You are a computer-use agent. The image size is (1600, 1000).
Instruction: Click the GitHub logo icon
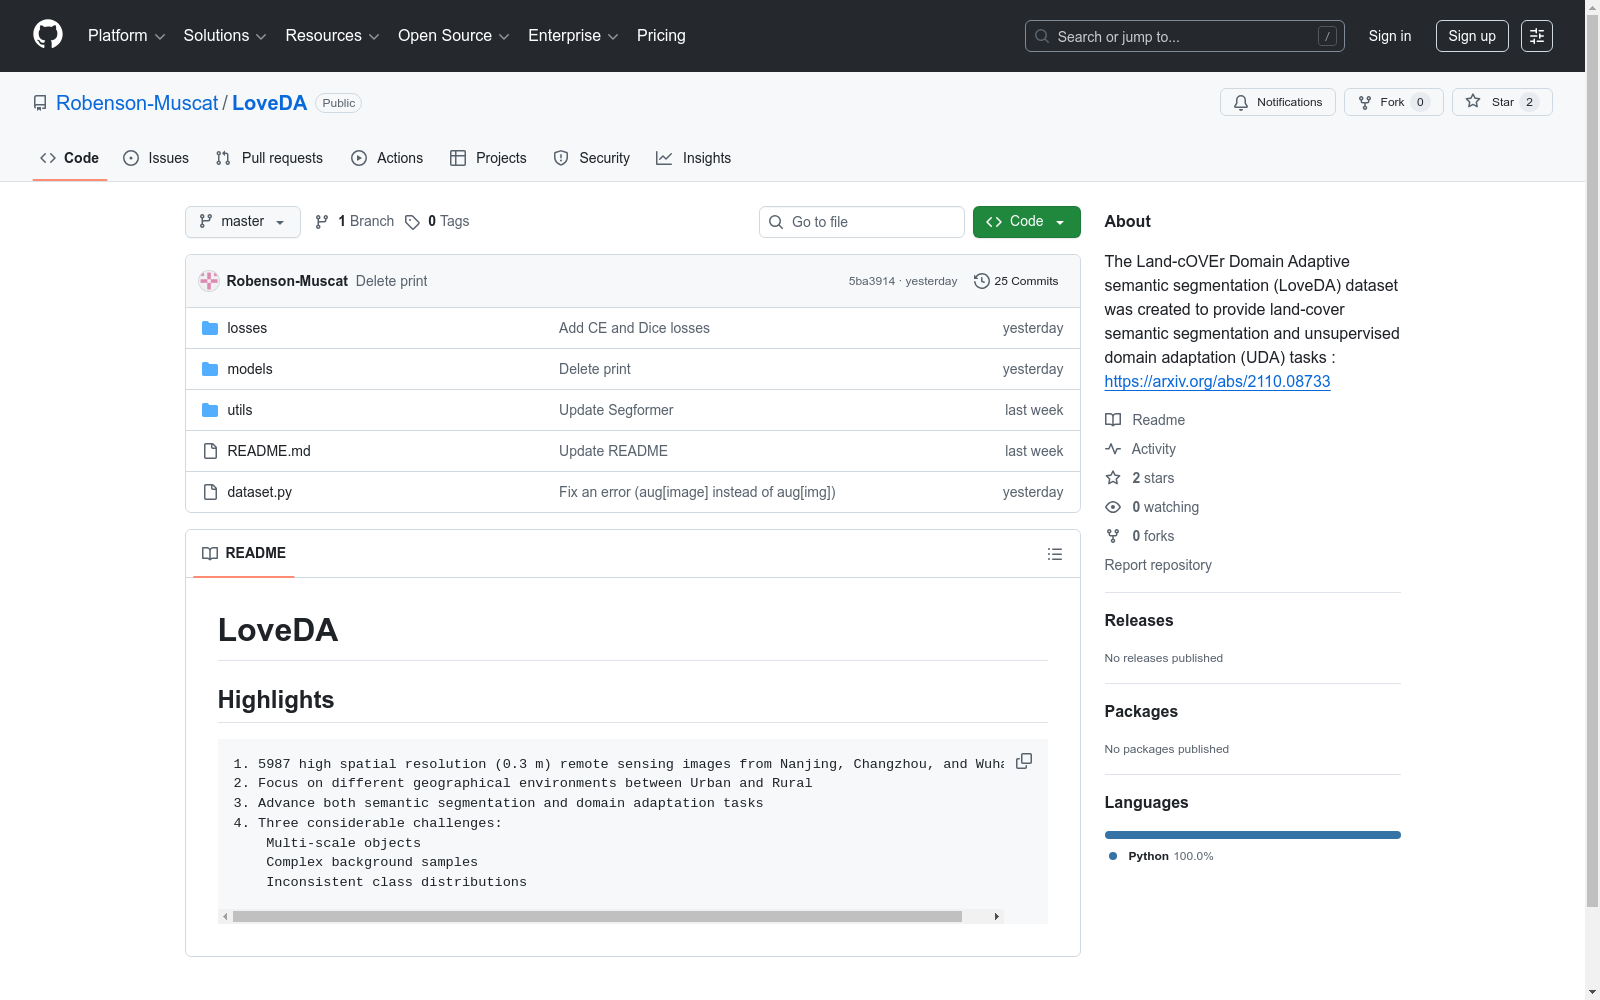tap(48, 35)
